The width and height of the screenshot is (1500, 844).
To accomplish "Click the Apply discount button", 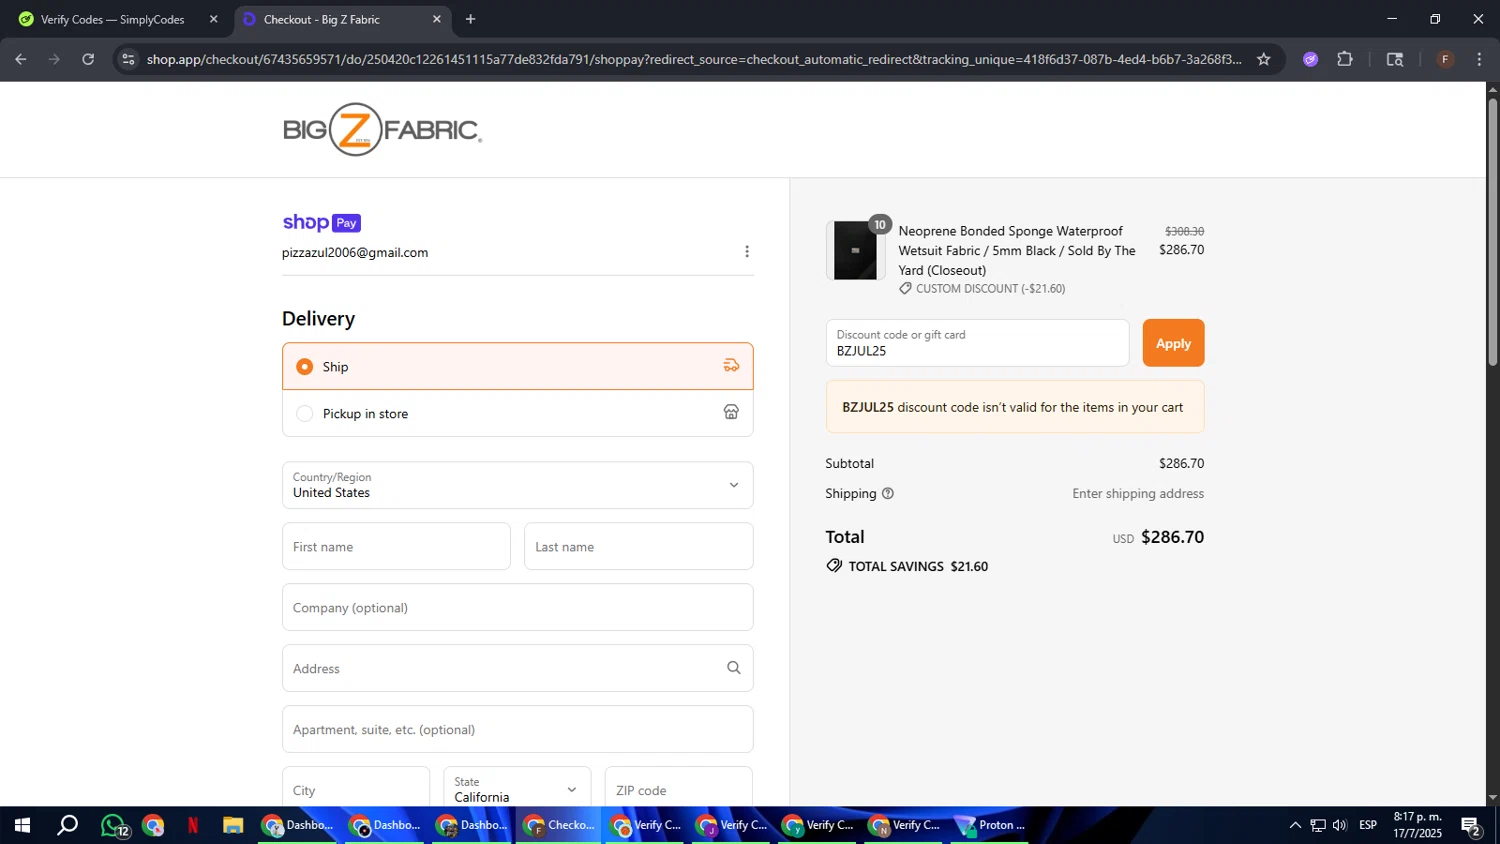I will pos(1173,343).
